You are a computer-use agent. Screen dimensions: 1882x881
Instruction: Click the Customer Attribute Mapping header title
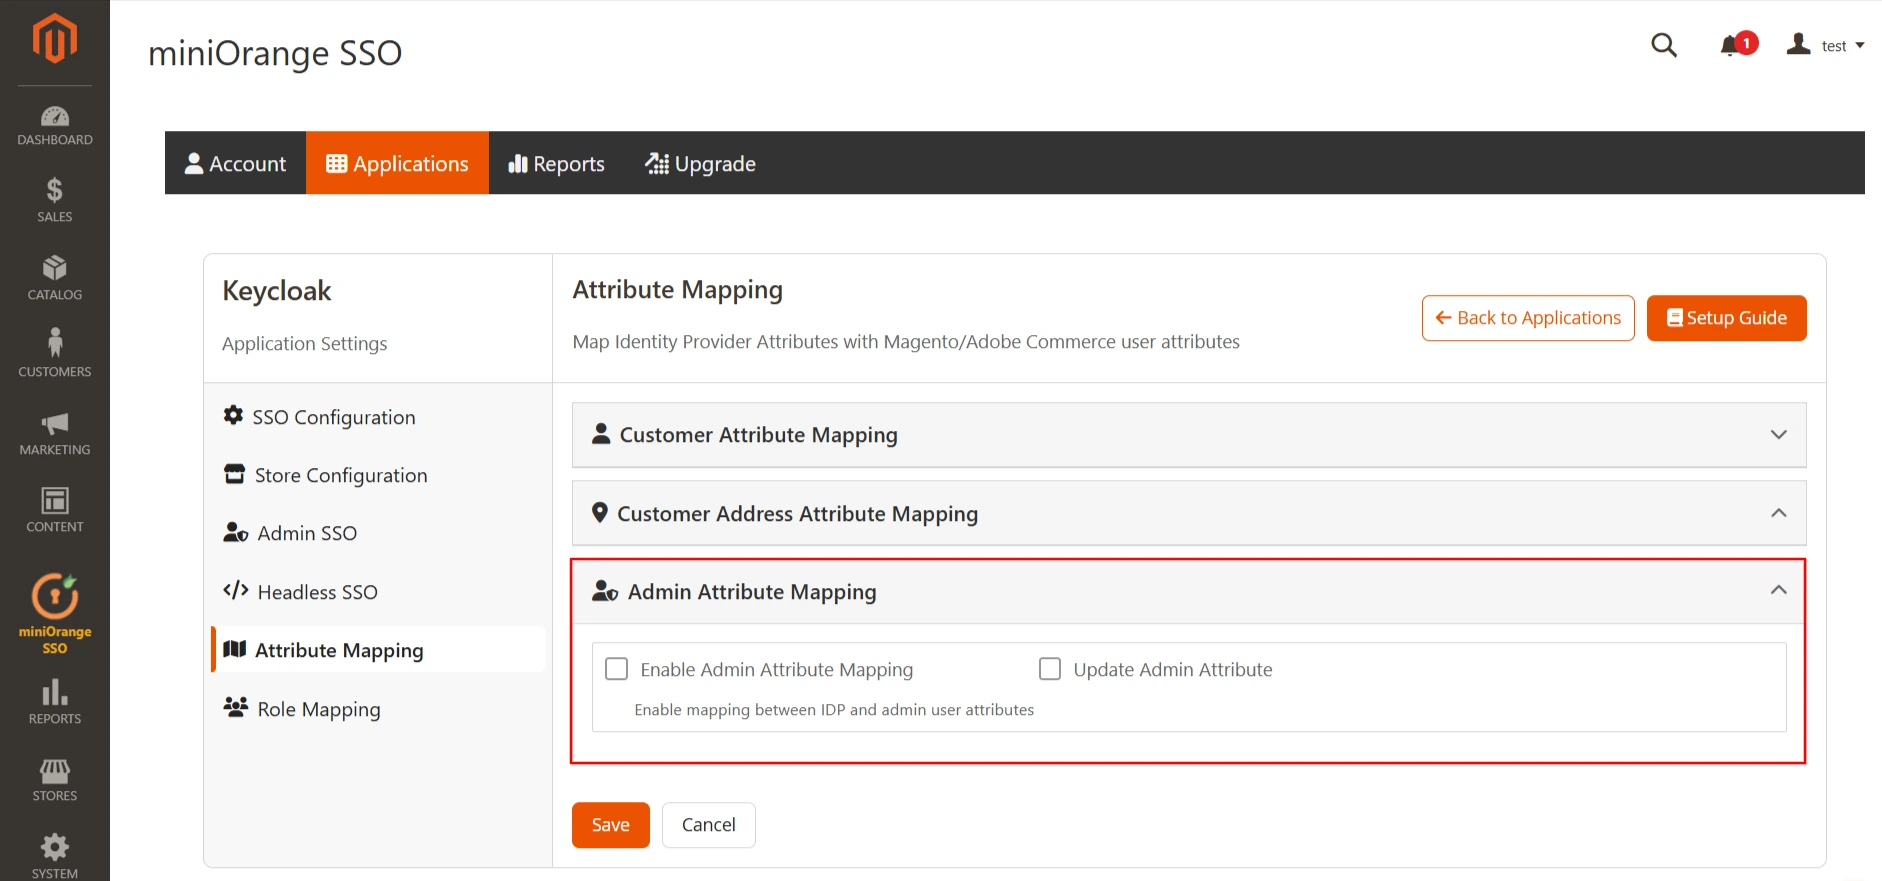[x=758, y=435]
